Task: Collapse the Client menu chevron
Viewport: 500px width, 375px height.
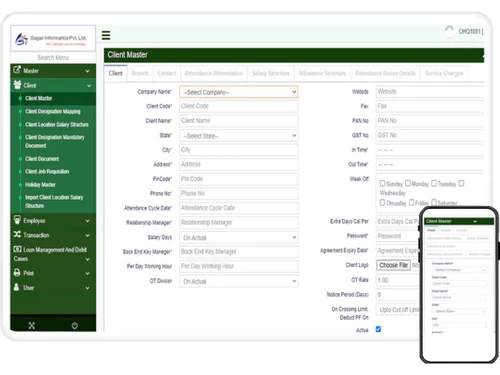Action: [89, 86]
